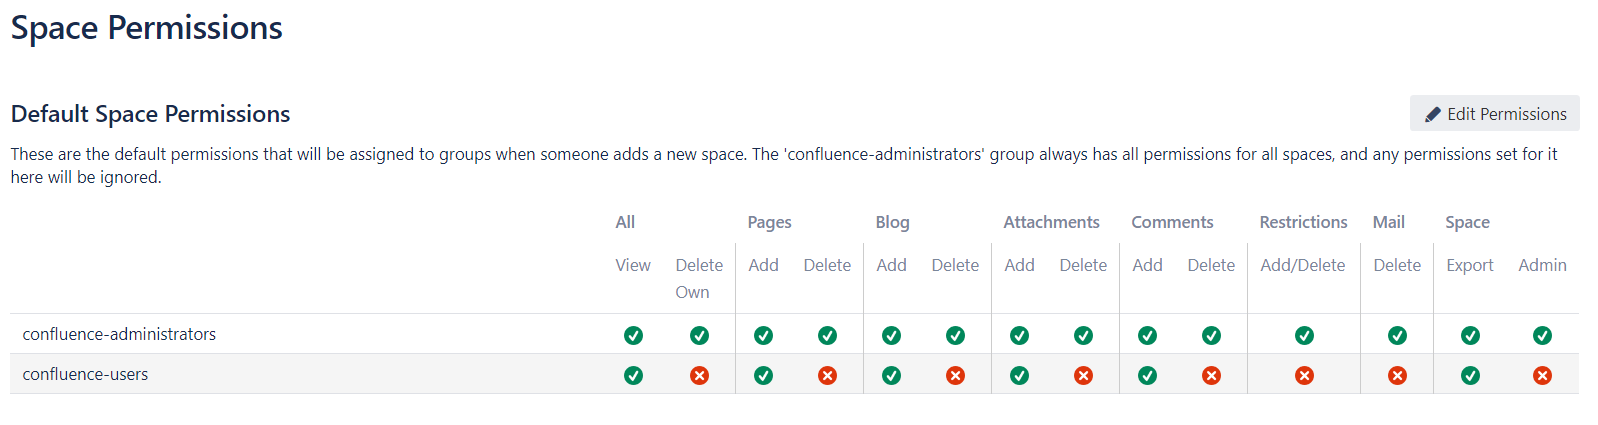Click red Delete Own cross for confluence-users
Viewport: 1598px width, 425px height.
click(699, 375)
